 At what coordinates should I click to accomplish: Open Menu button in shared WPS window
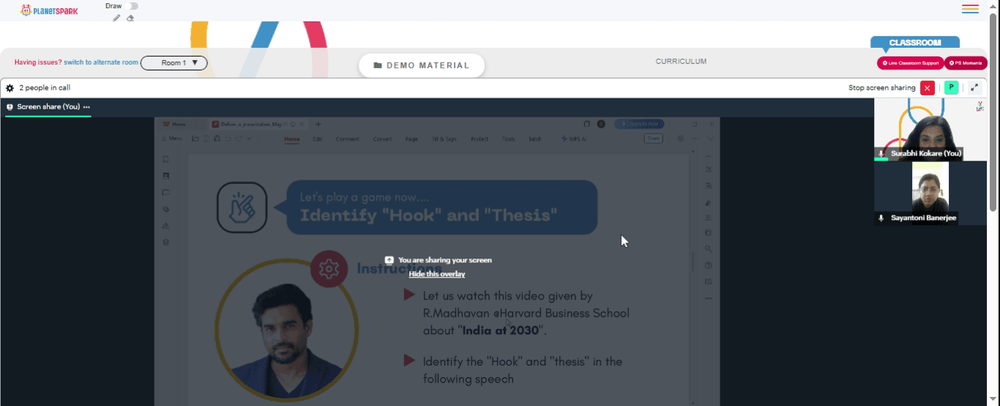click(172, 138)
